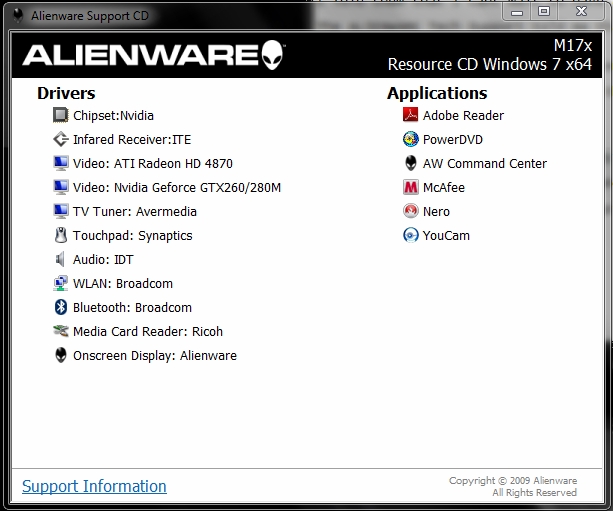Click the YouCam webcam icon
This screenshot has height=511, width=613.
pos(410,235)
